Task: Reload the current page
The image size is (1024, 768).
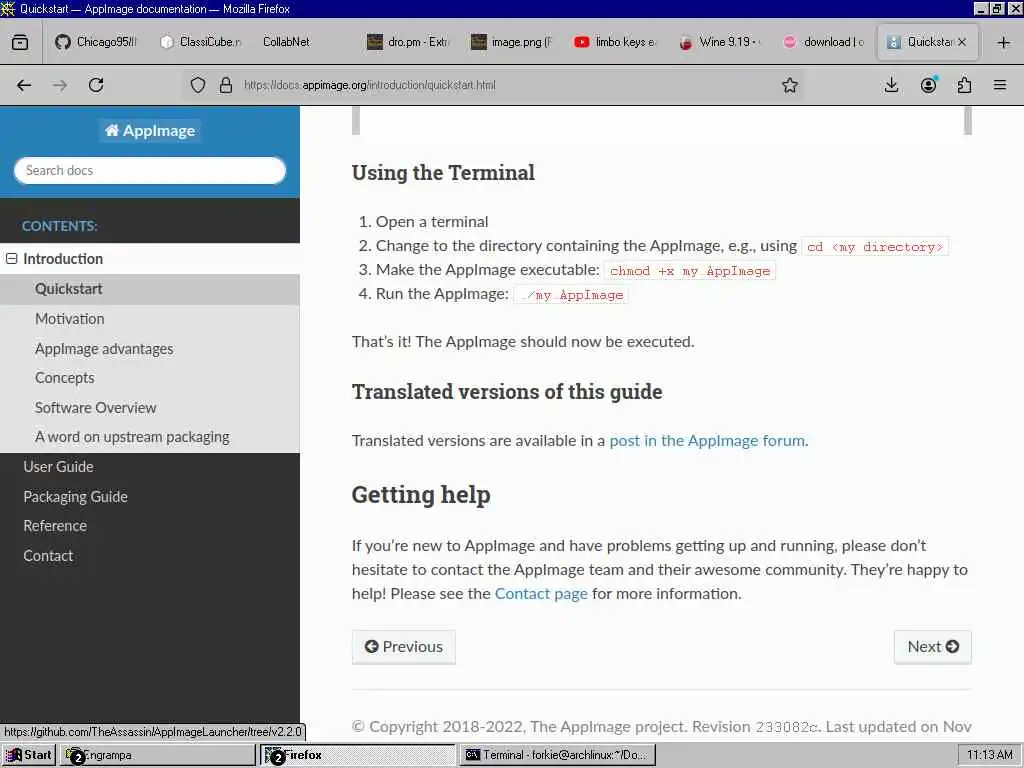Action: point(96,85)
